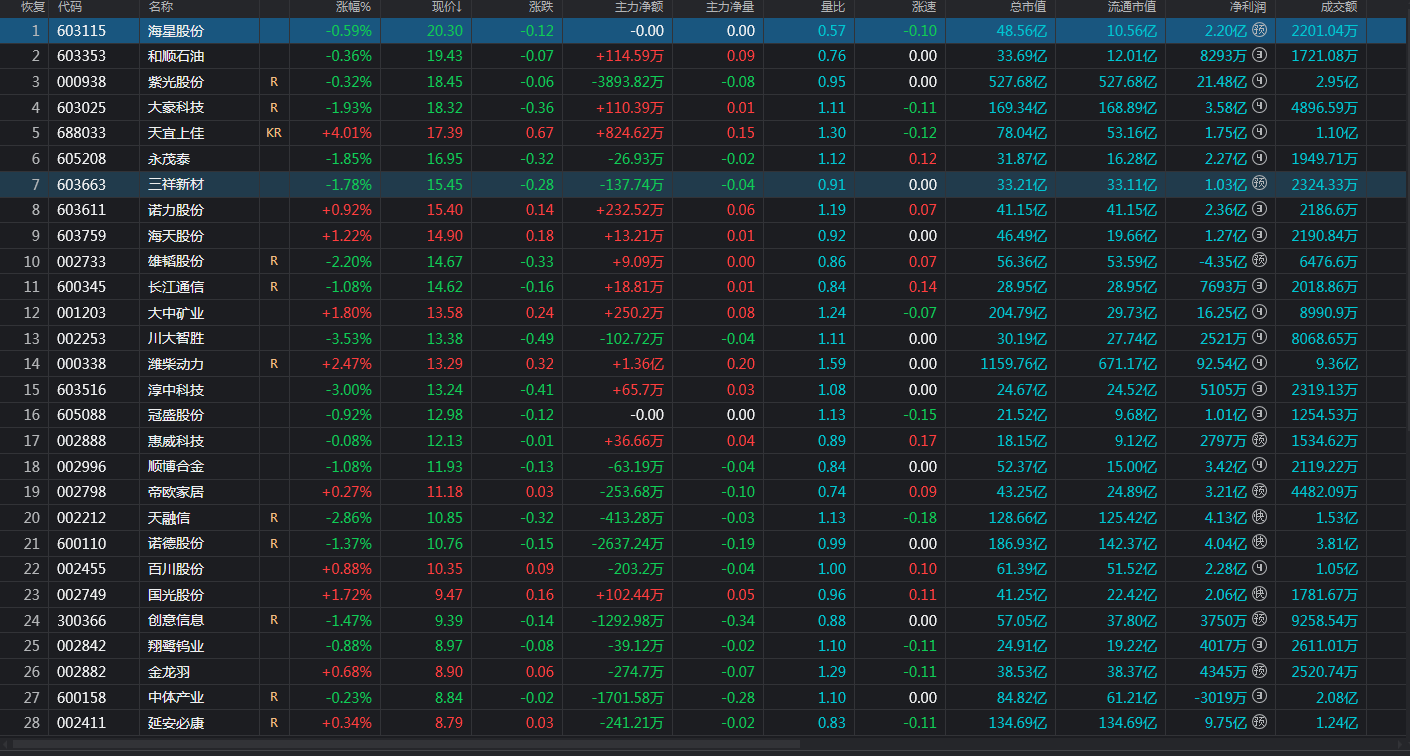Screen dimensions: 1410x756
Task: Select the stock name 海星股份
Action: [x=176, y=31]
